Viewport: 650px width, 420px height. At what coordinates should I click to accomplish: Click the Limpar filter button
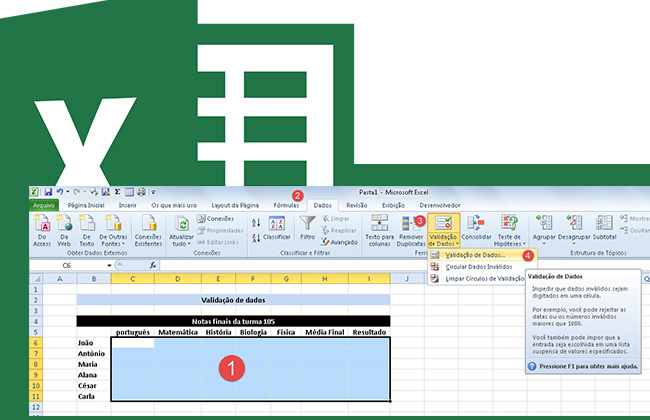point(336,218)
